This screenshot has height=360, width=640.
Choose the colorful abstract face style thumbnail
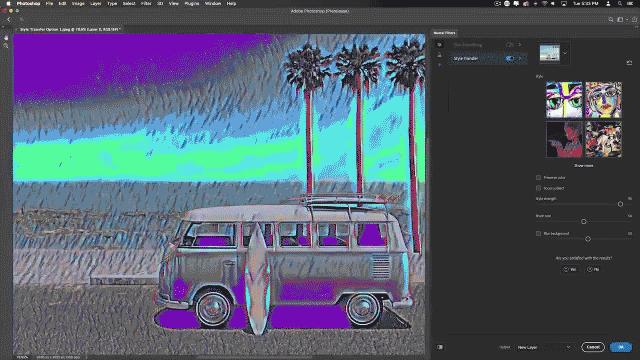(x=604, y=100)
